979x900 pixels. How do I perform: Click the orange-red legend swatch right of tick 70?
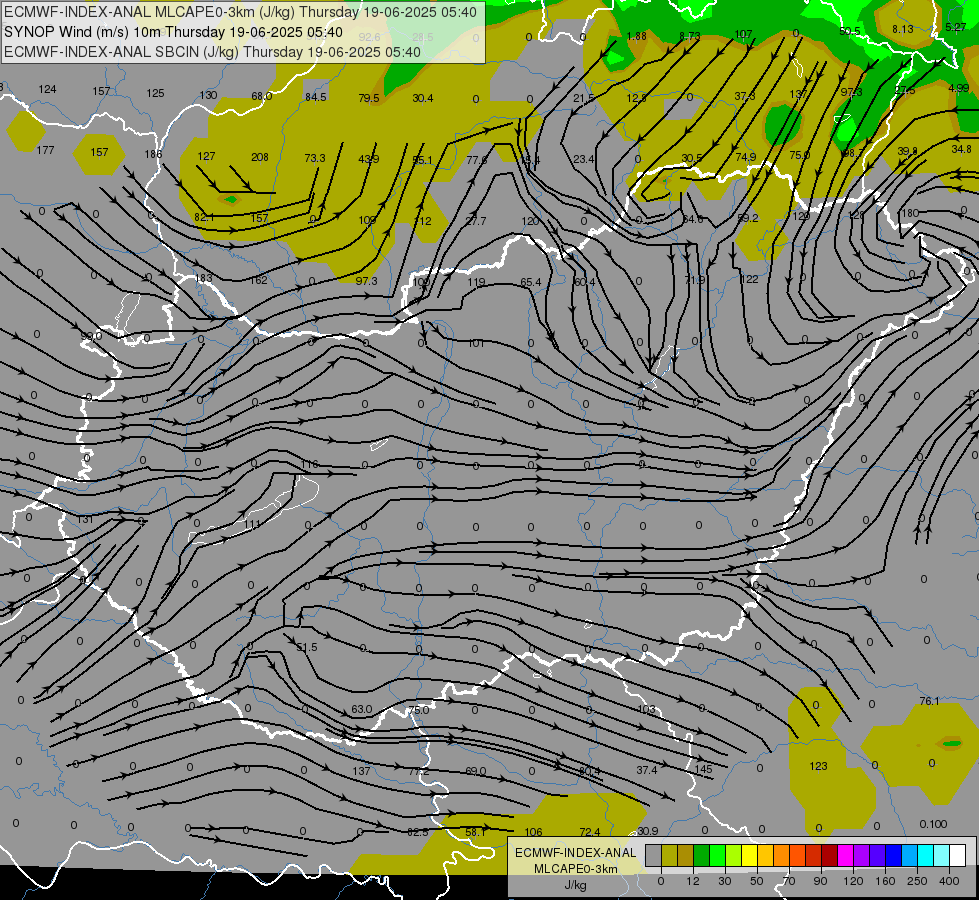click(x=797, y=855)
